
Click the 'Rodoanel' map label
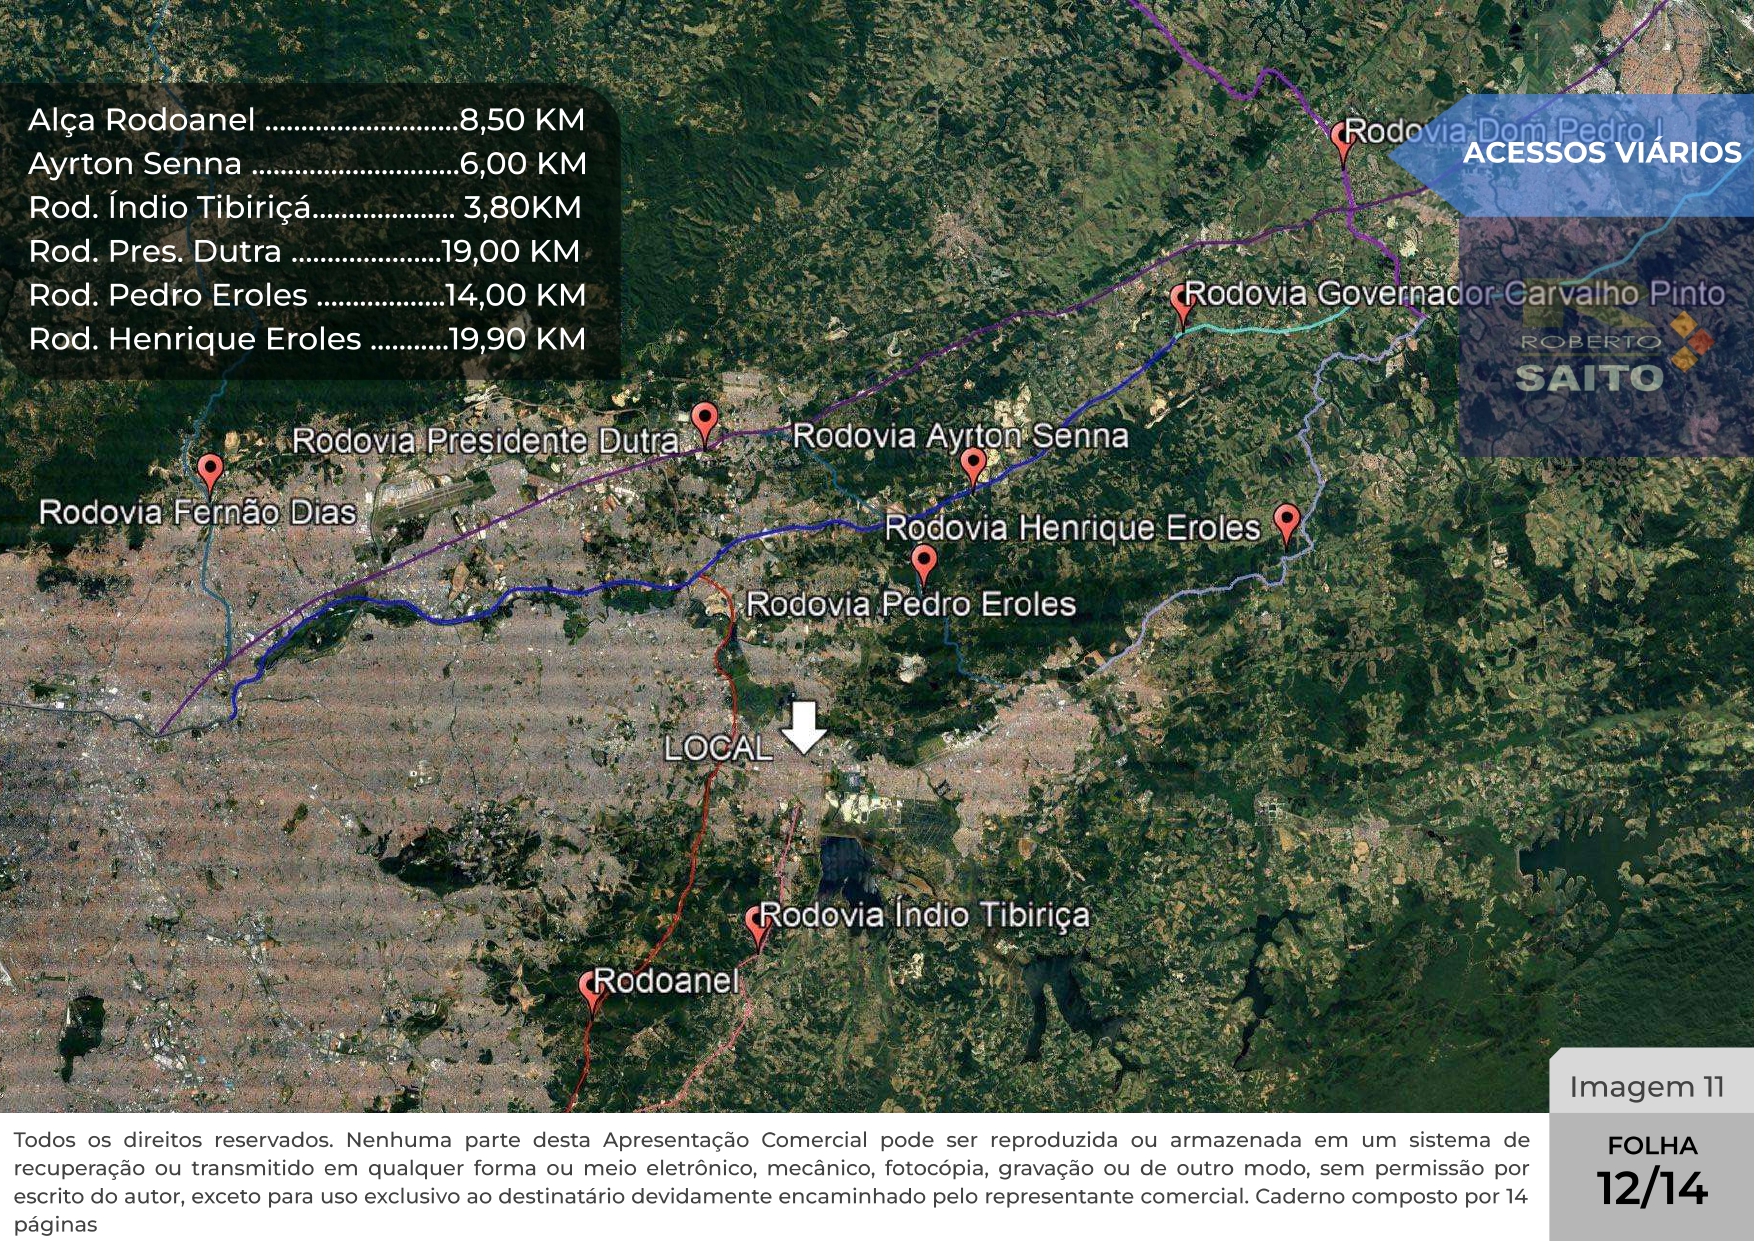(667, 982)
